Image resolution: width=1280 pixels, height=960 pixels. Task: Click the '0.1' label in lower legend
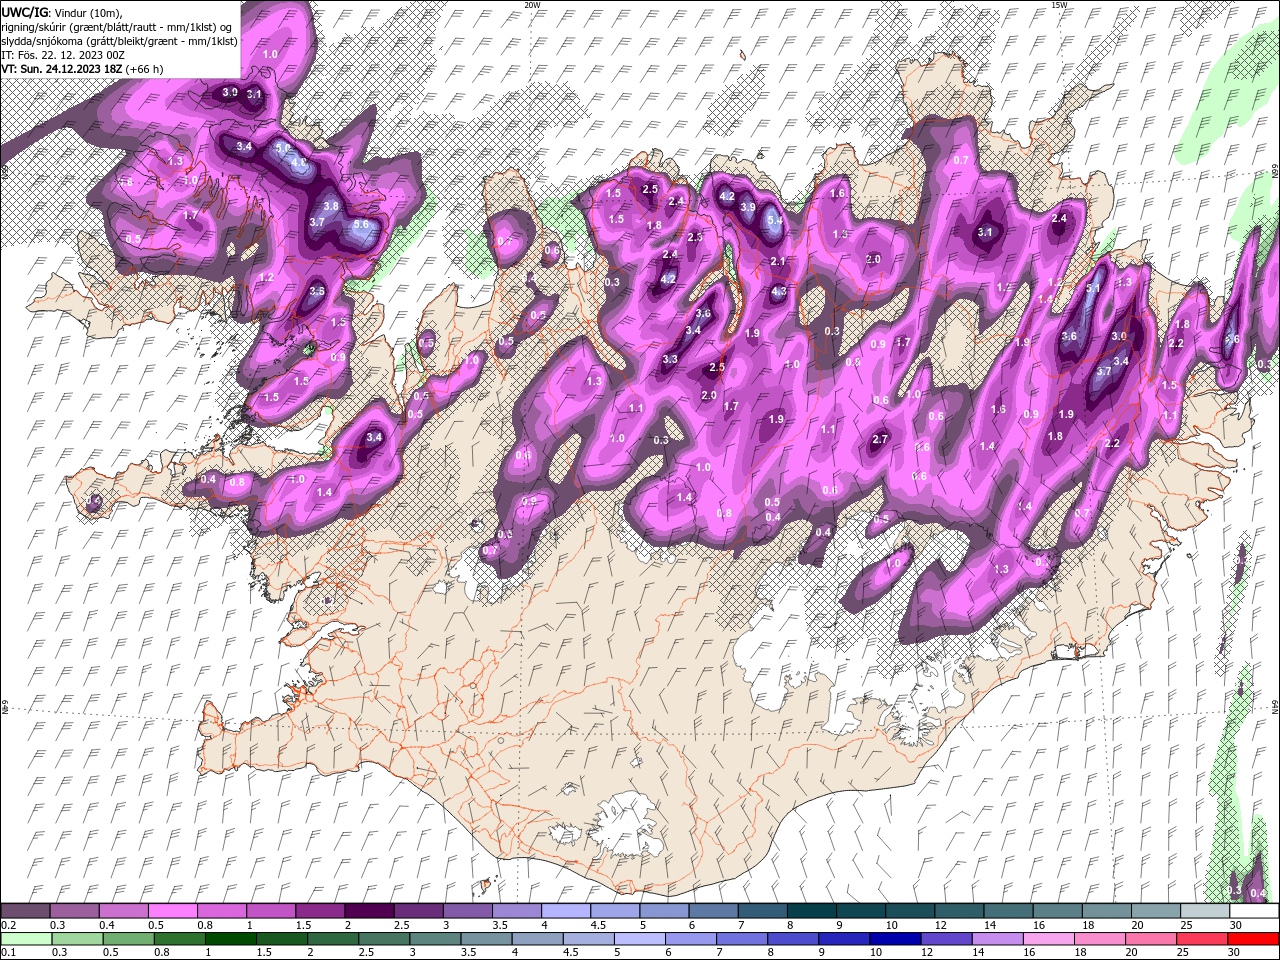click(x=8, y=953)
